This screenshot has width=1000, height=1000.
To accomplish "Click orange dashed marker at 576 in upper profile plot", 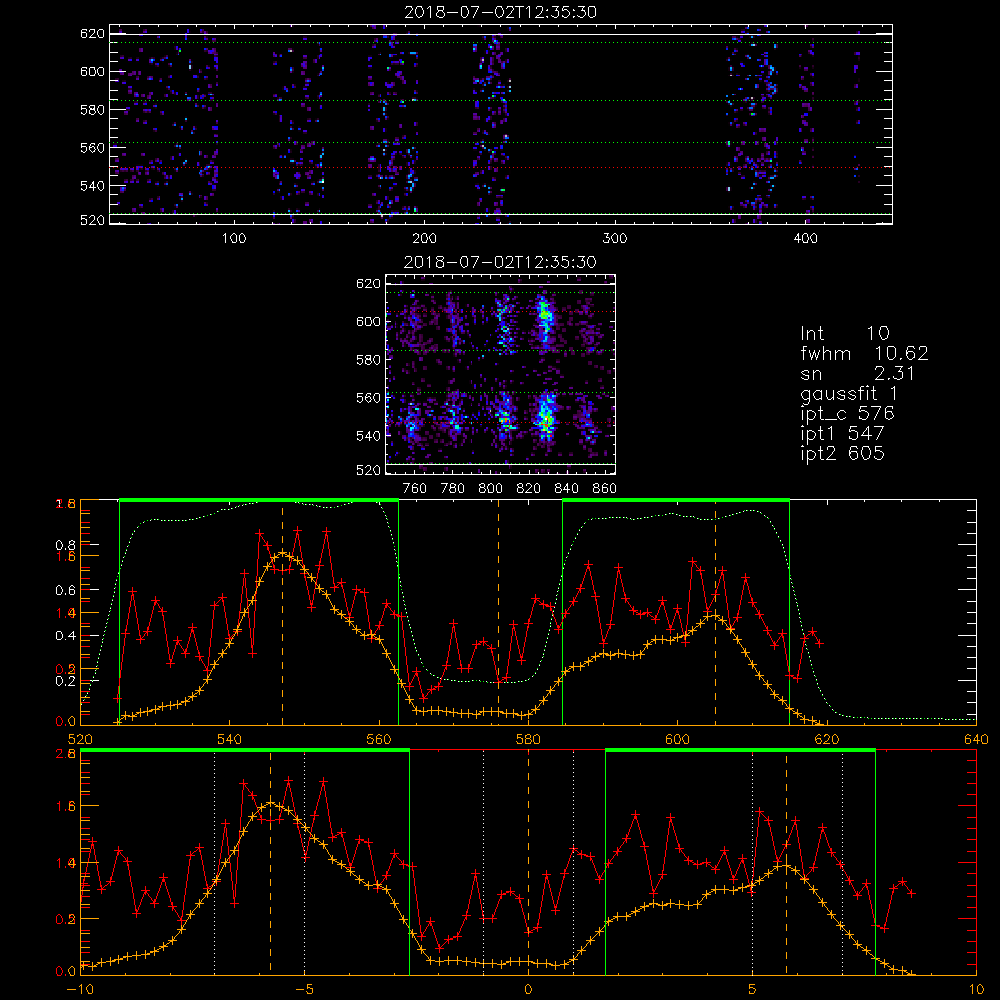I will point(499,612).
